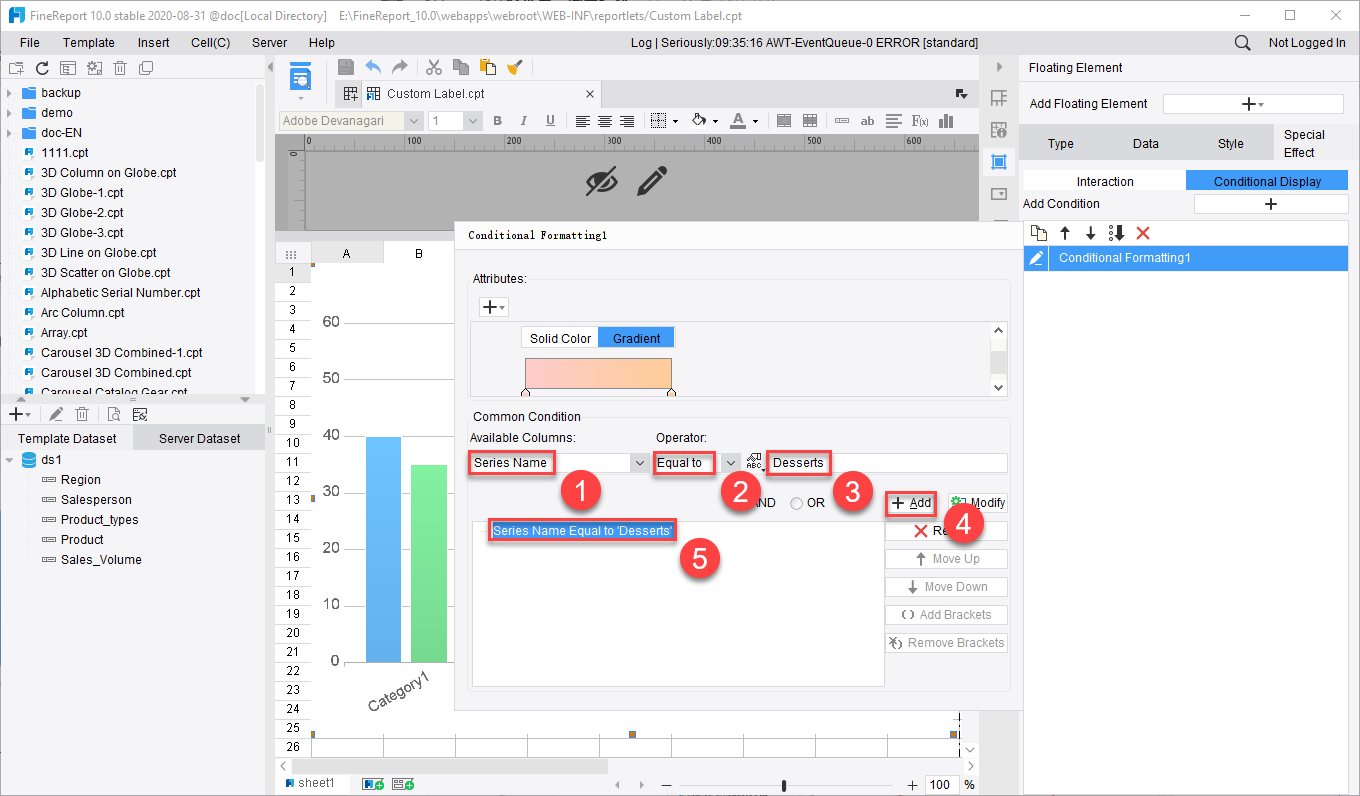The width and height of the screenshot is (1360, 796).
Task: Click the Save template icon
Action: (346, 67)
